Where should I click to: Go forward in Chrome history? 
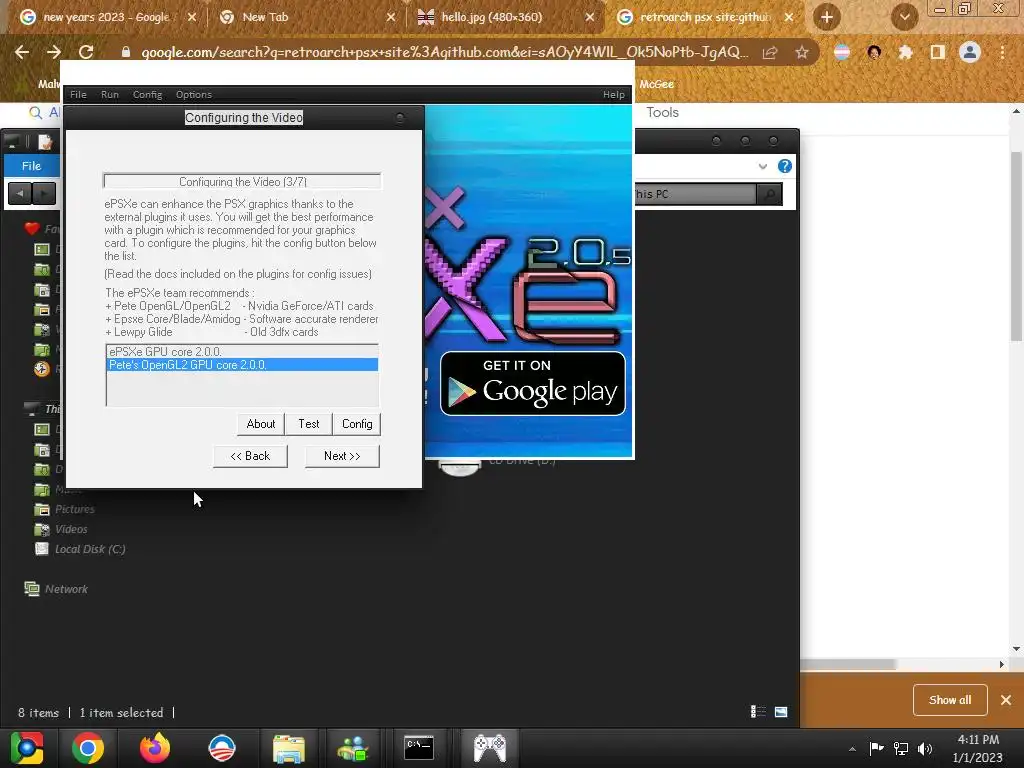54,52
